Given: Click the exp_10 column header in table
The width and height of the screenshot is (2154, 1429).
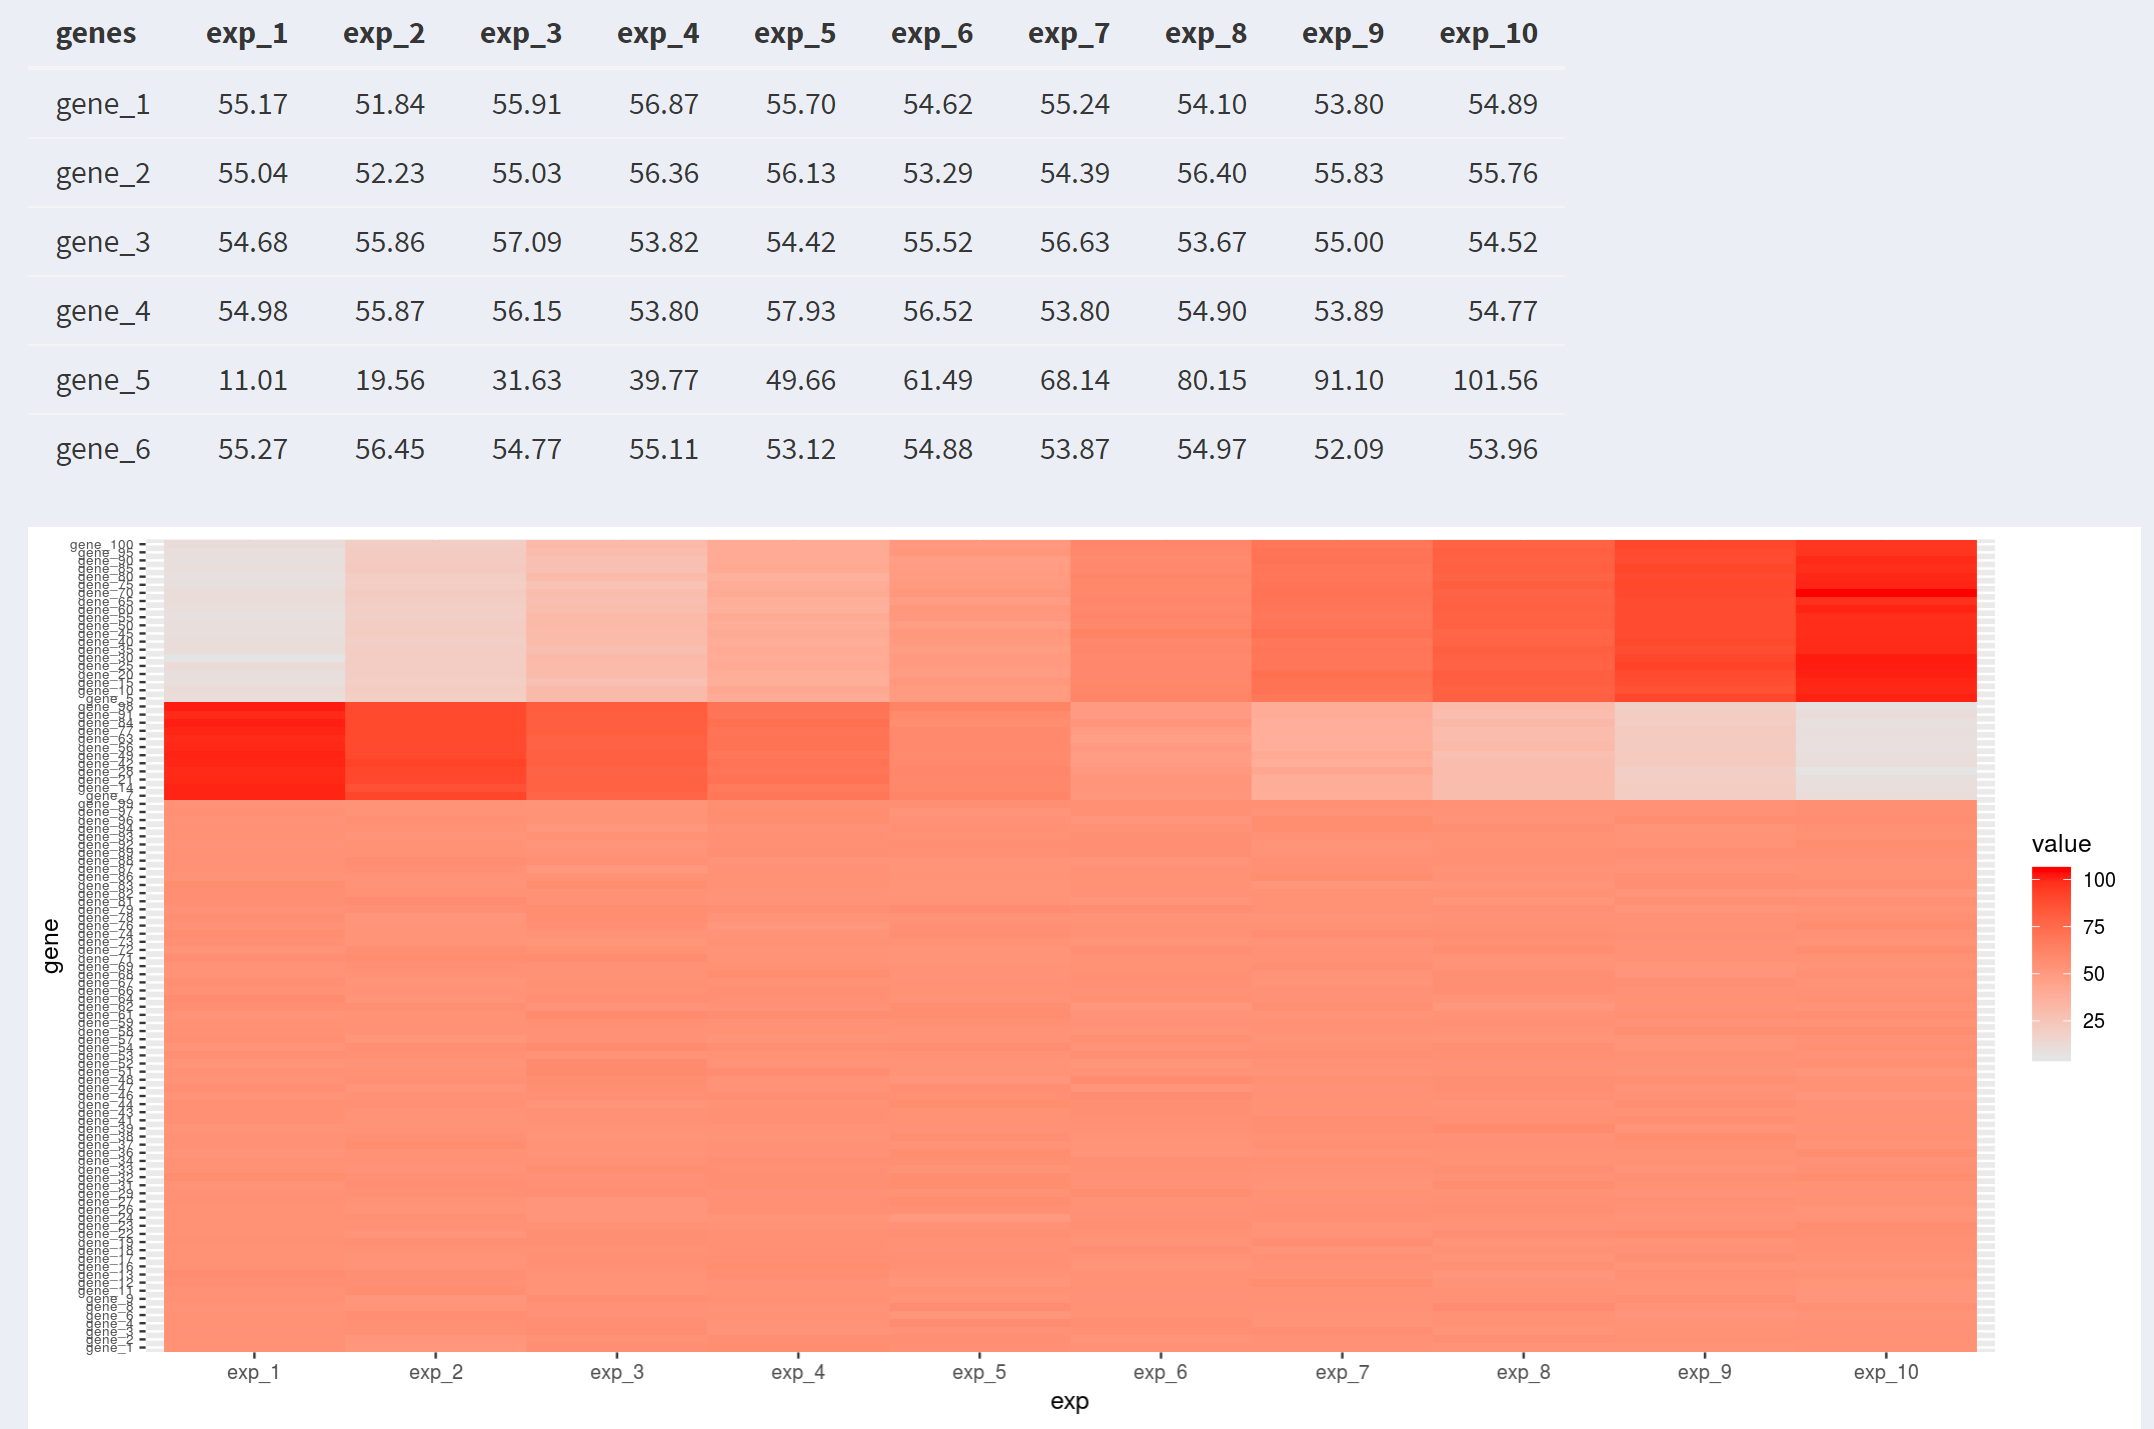Looking at the screenshot, I should pyautogui.click(x=1487, y=33).
